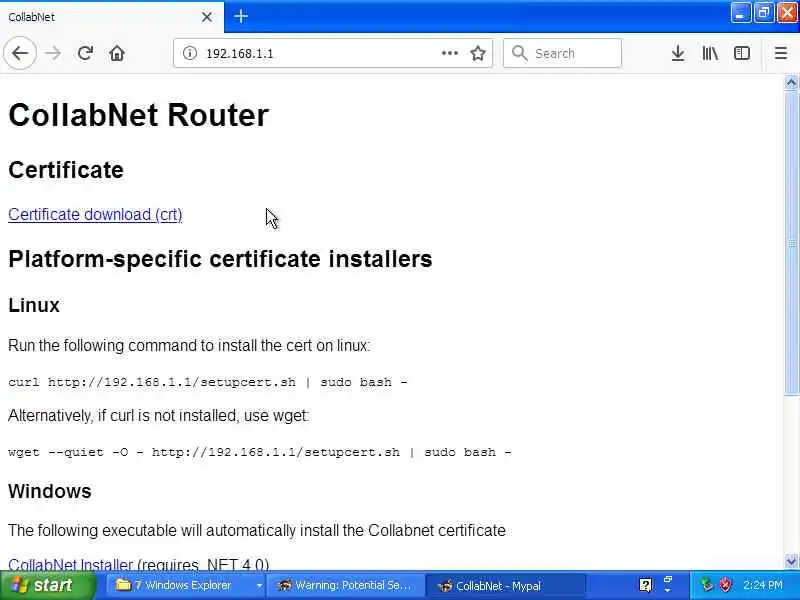Open the downloads panel
800x600 pixels.
[678, 53]
